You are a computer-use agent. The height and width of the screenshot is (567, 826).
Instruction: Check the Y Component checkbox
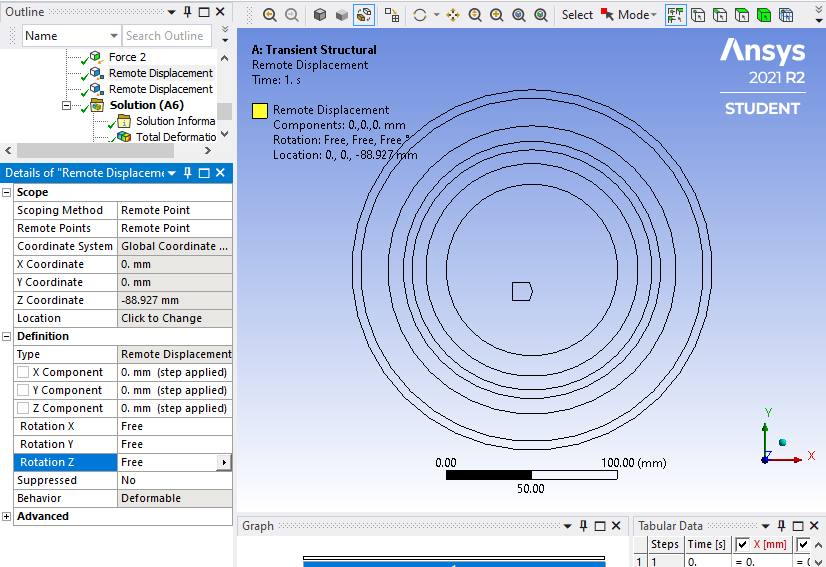(23, 390)
